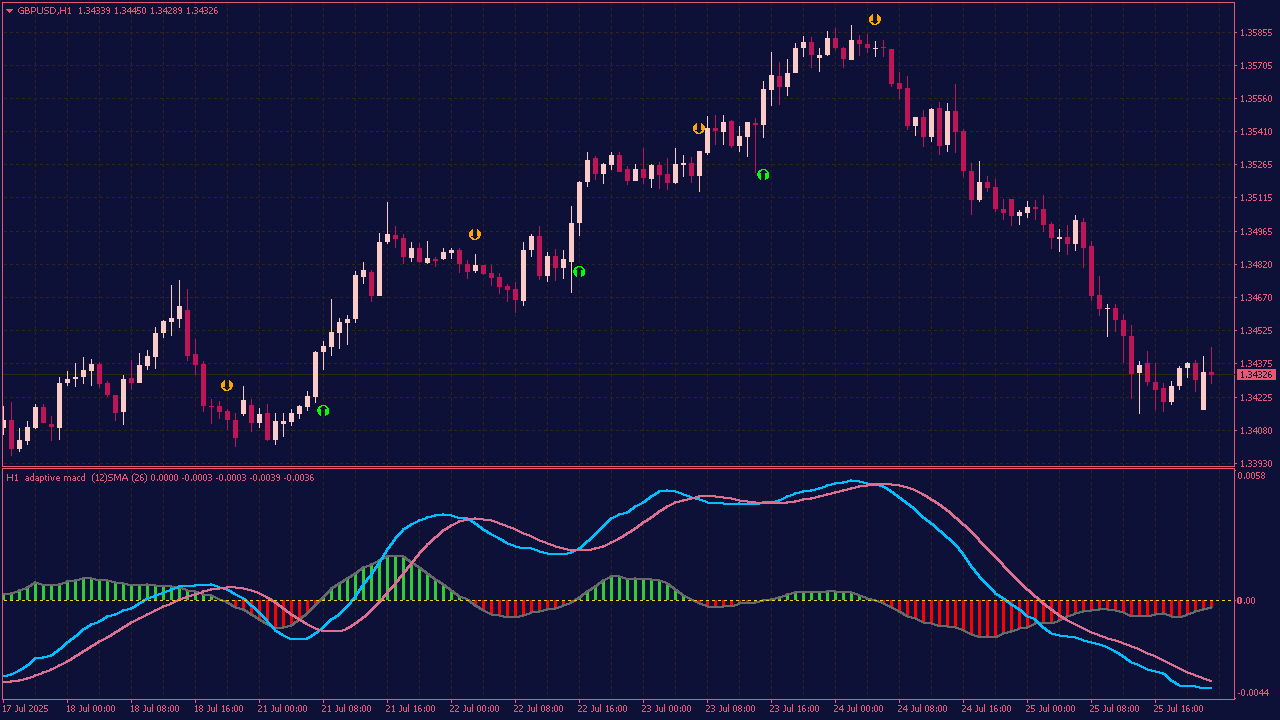Click the GBPUSD,H1 symbol title text

pos(44,10)
